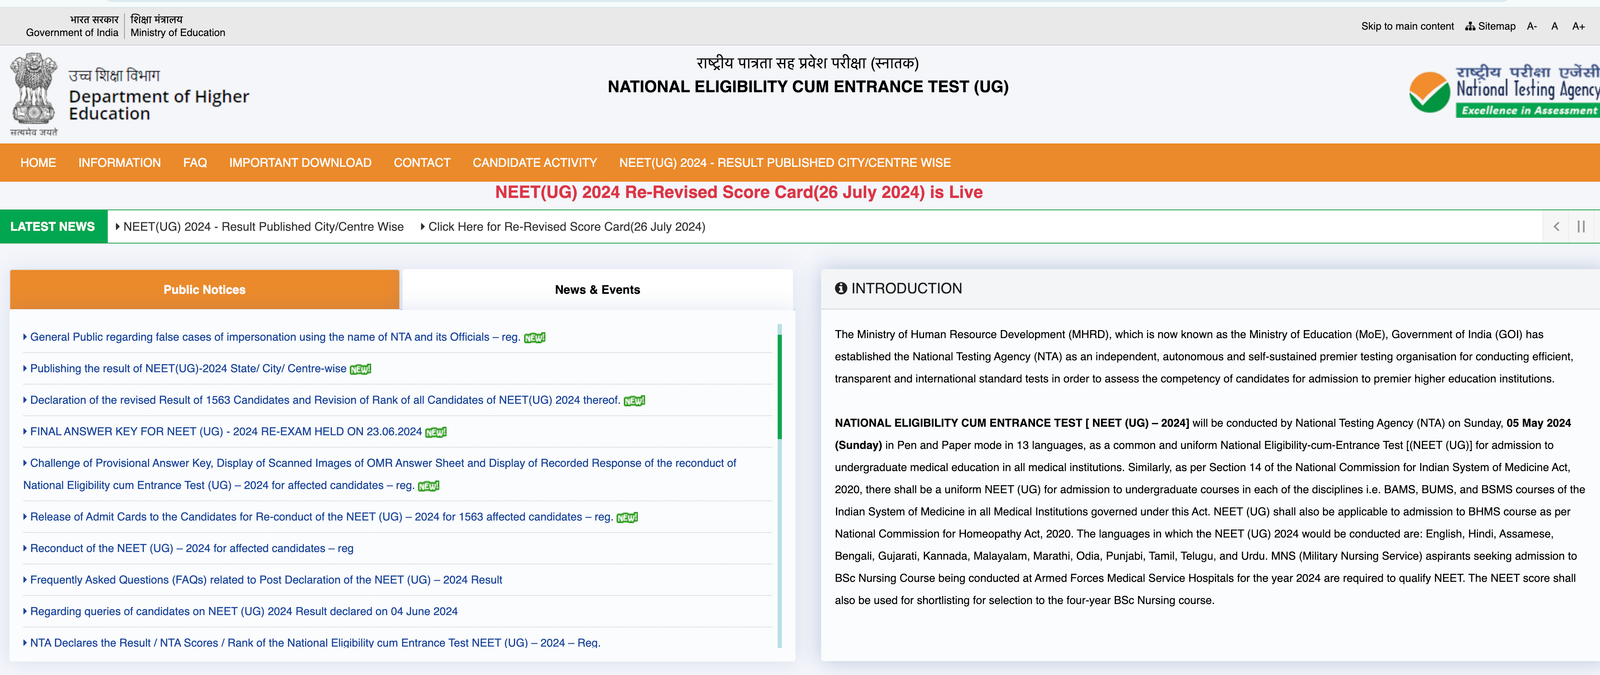Open the Final Answer Key re-exam notice
Screen dimensions: 1600x675
click(226, 432)
